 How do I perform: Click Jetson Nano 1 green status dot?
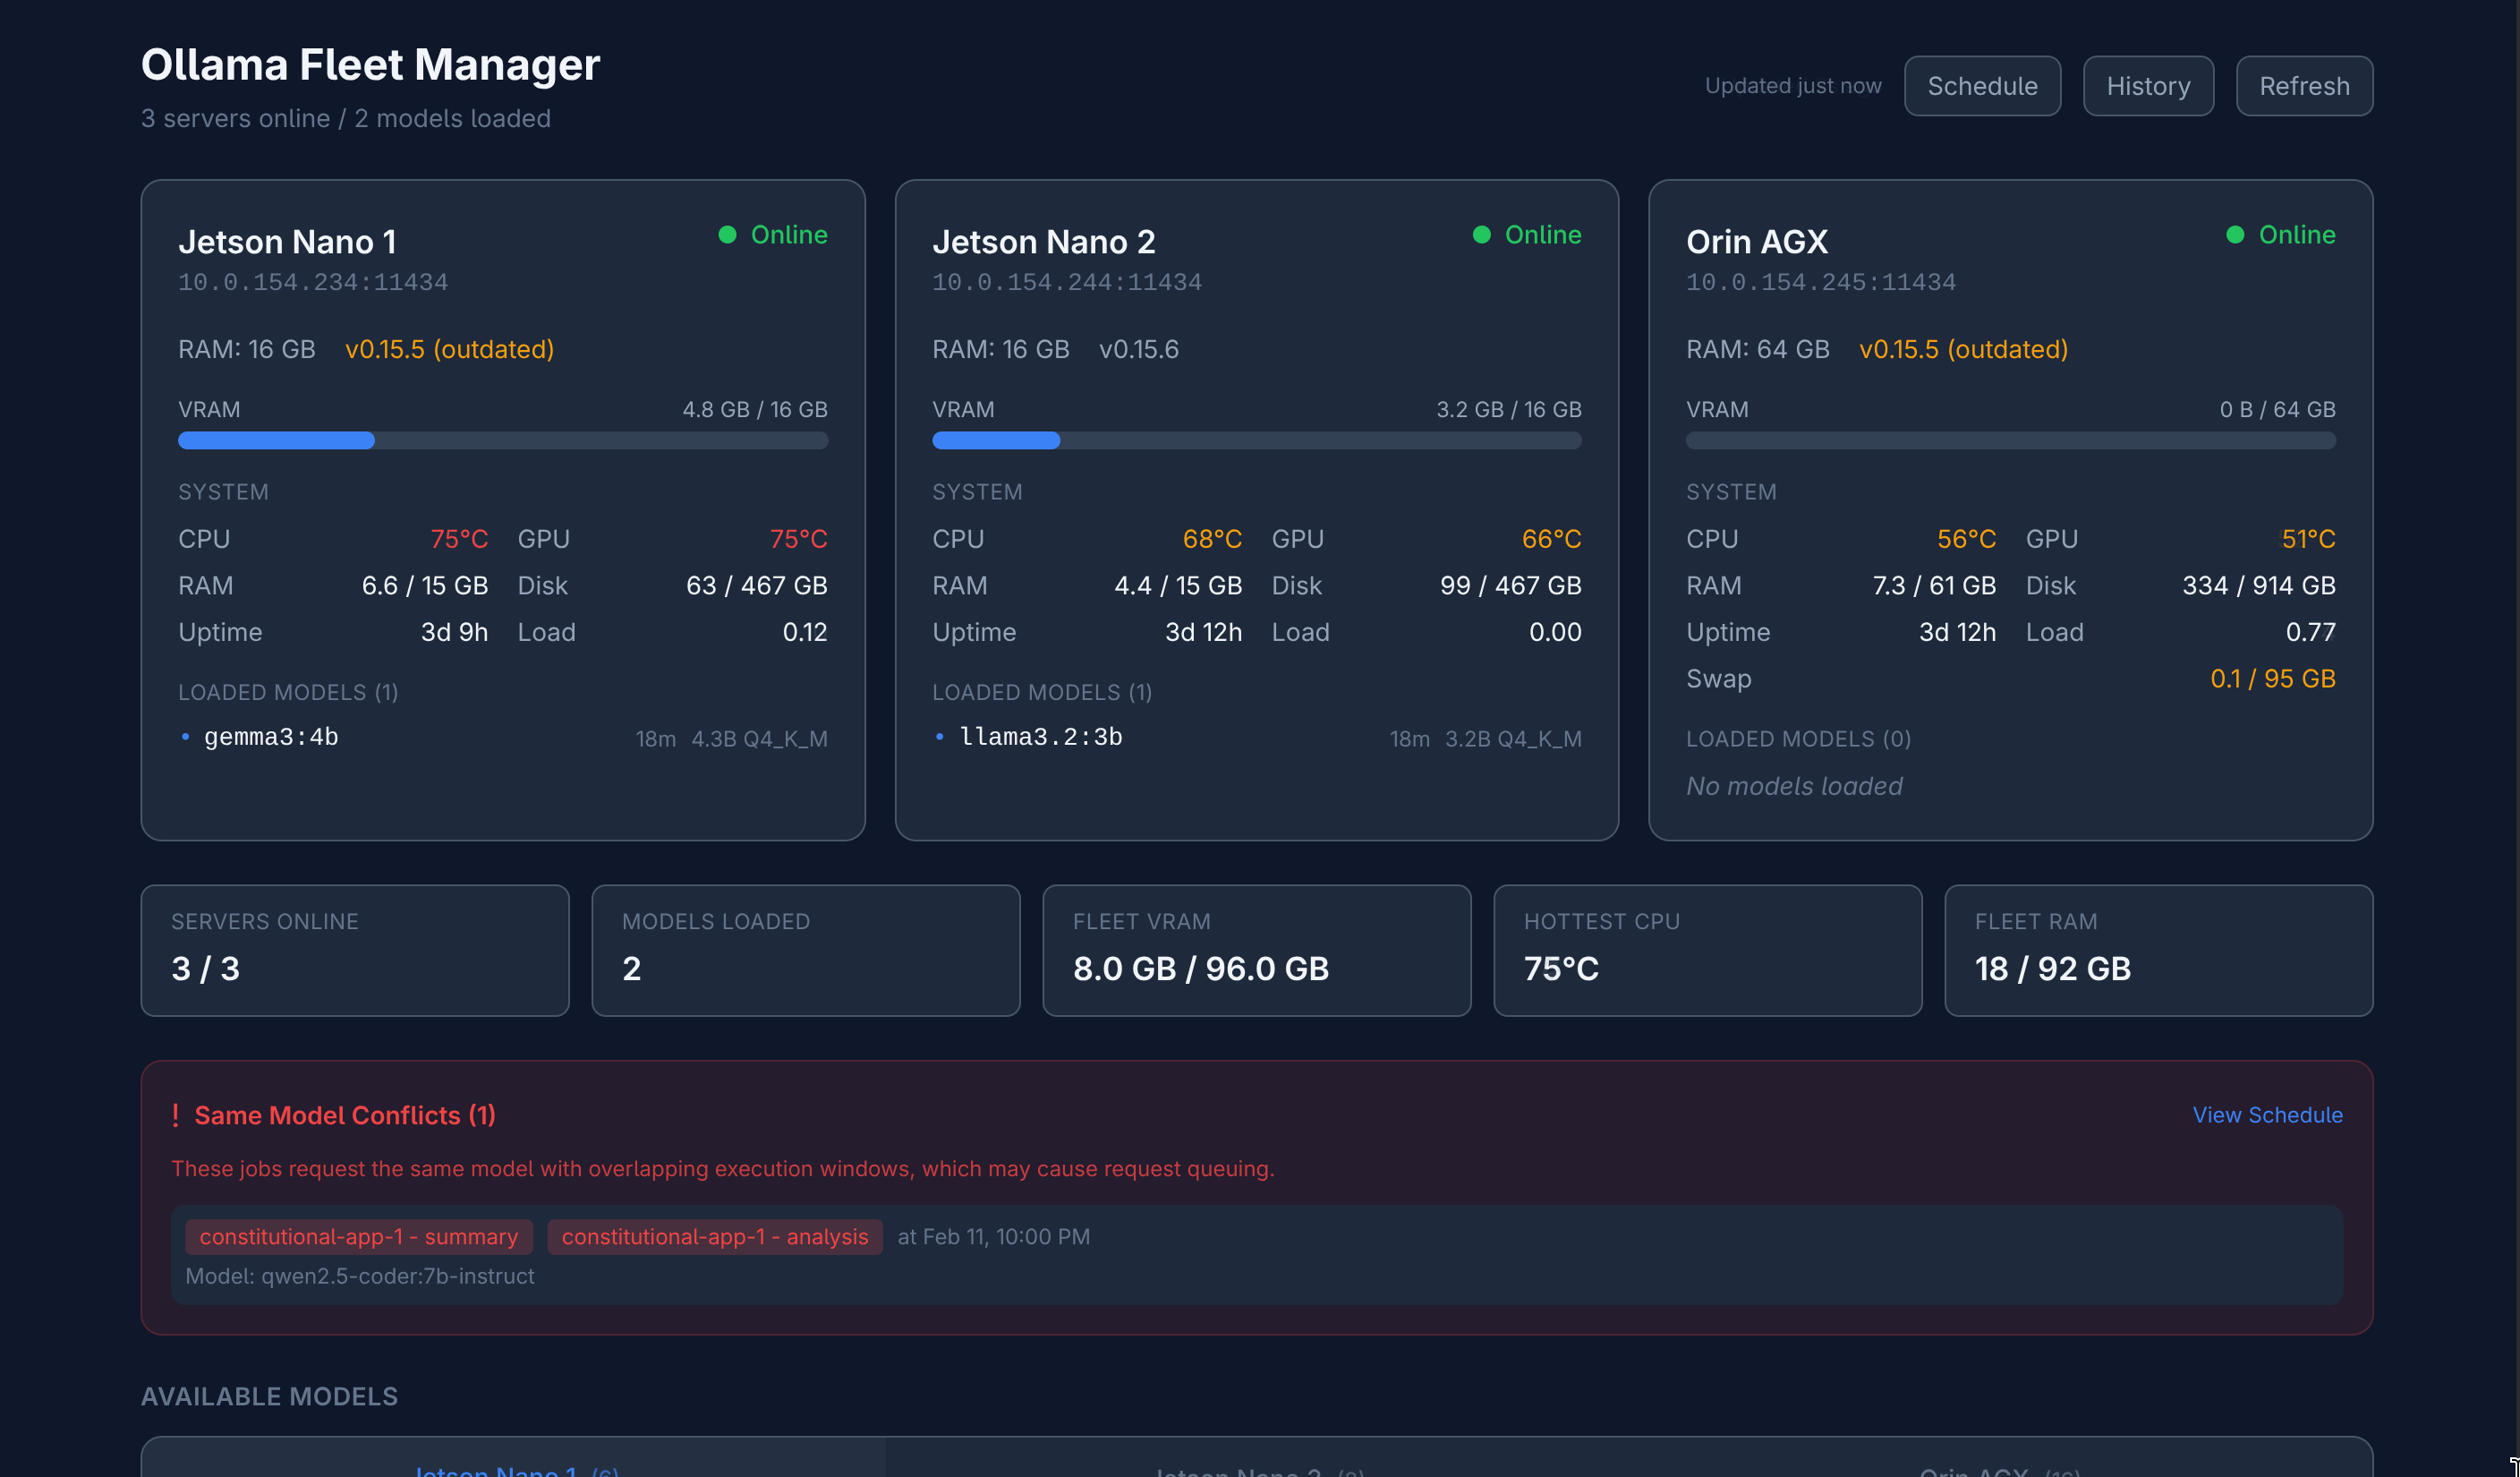(727, 235)
